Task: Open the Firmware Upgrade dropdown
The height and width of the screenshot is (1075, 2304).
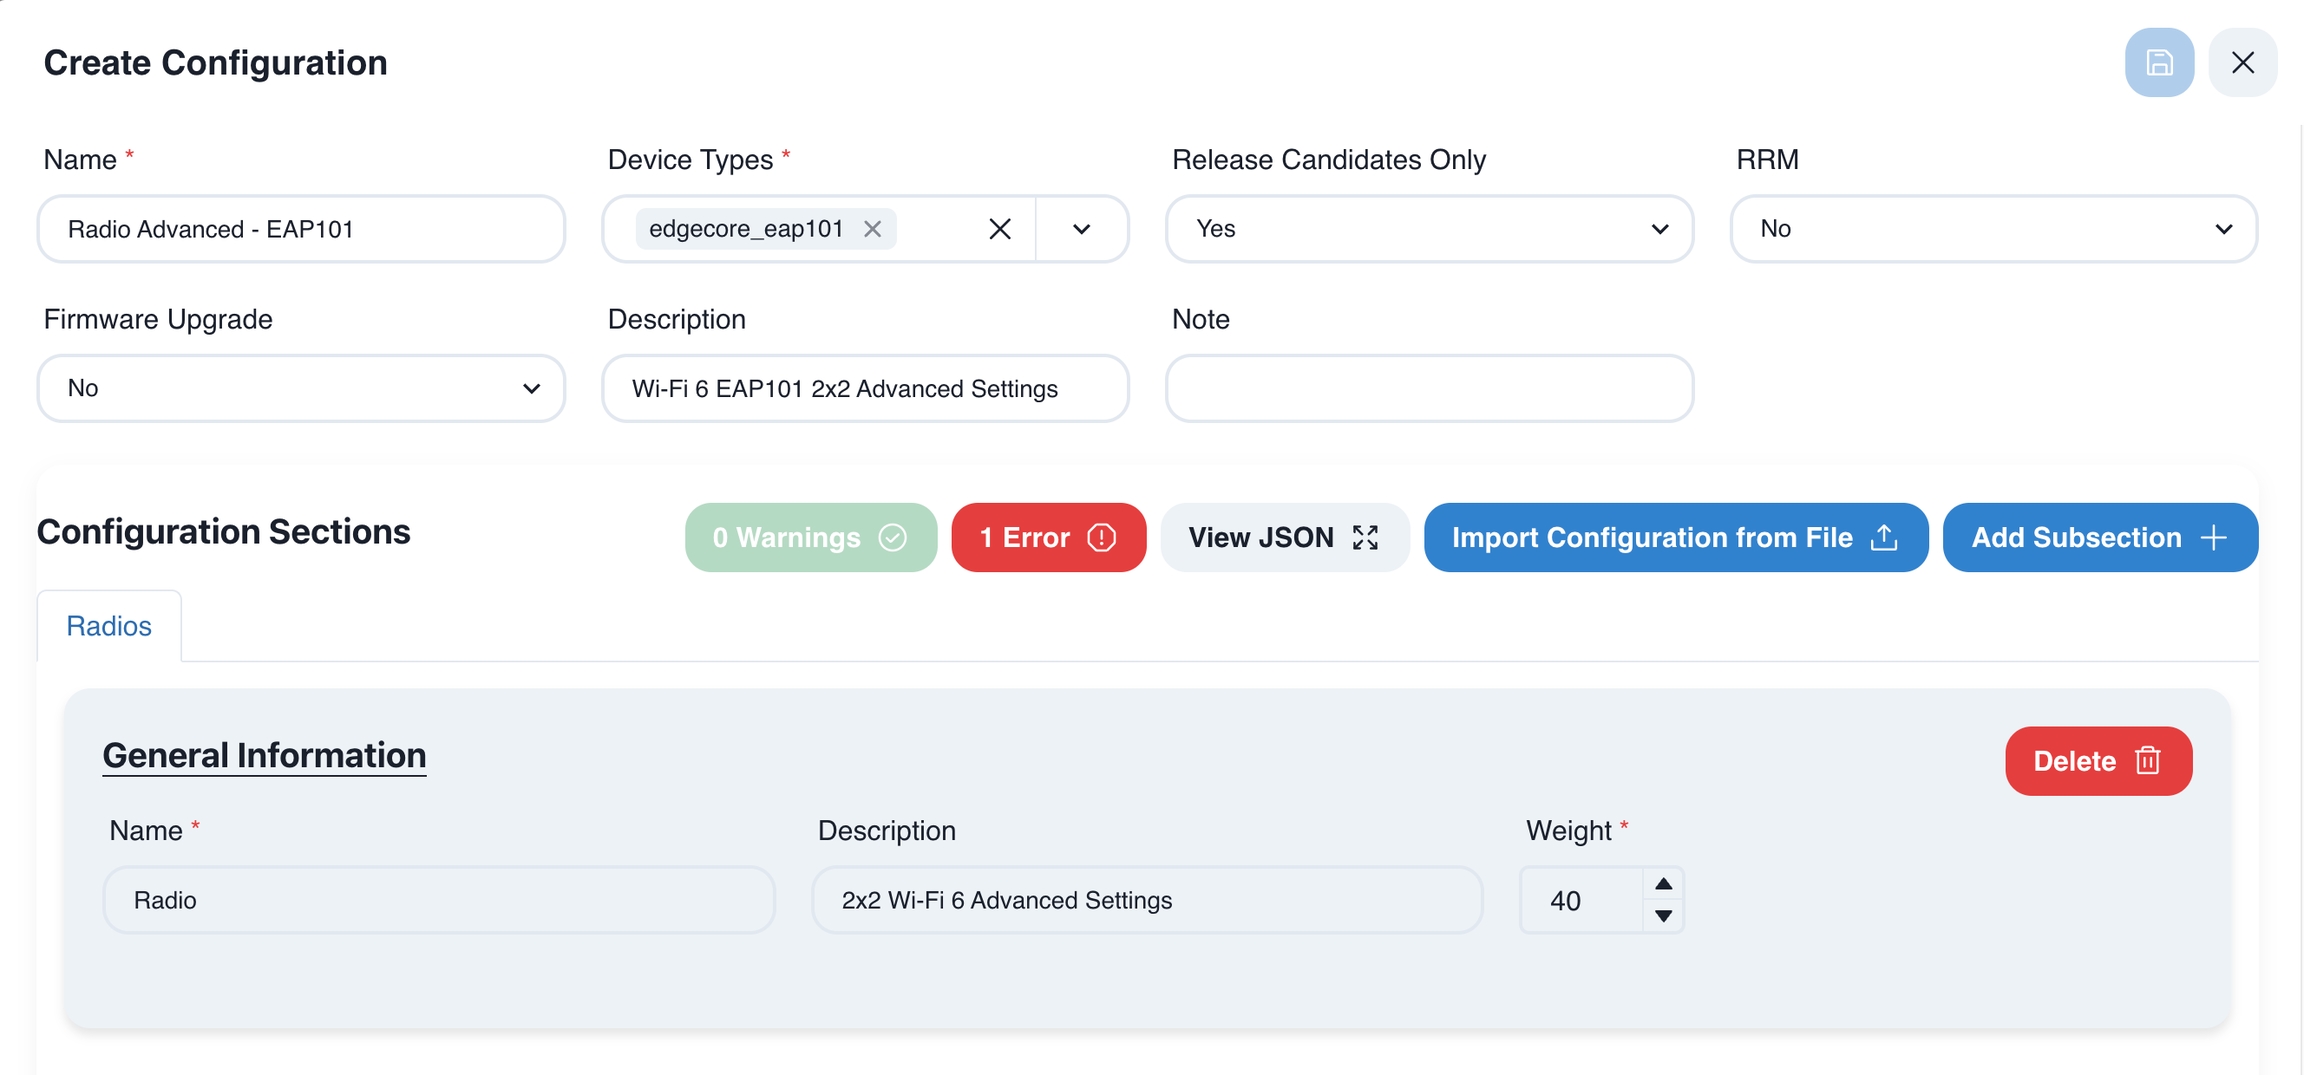Action: pyautogui.click(x=301, y=388)
